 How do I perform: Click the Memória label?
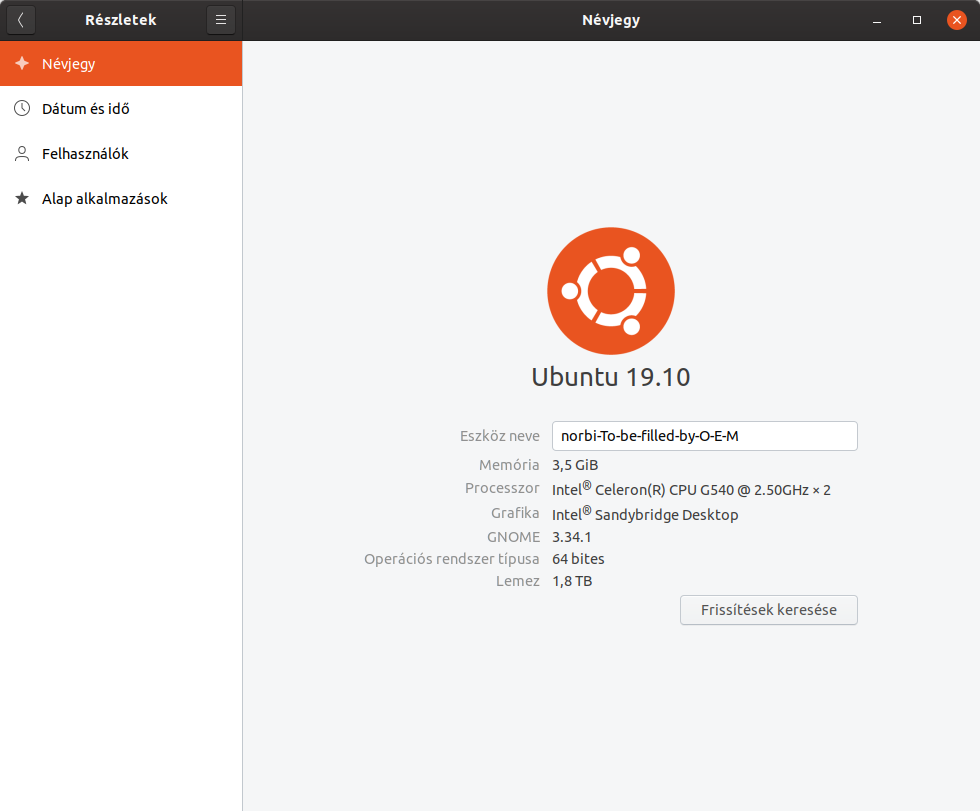click(x=509, y=465)
